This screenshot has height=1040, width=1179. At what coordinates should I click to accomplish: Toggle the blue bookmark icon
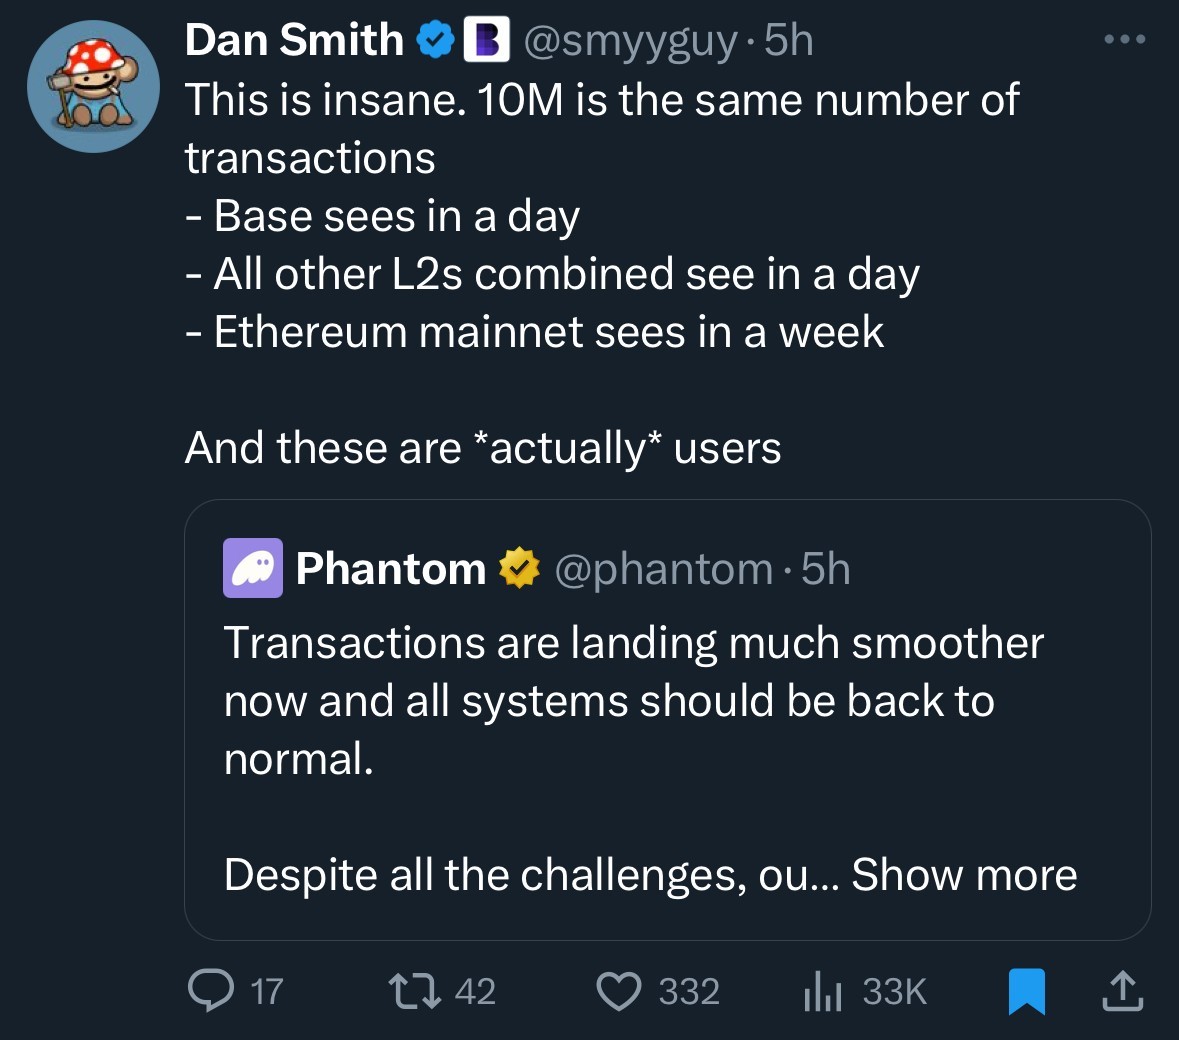coord(1026,991)
